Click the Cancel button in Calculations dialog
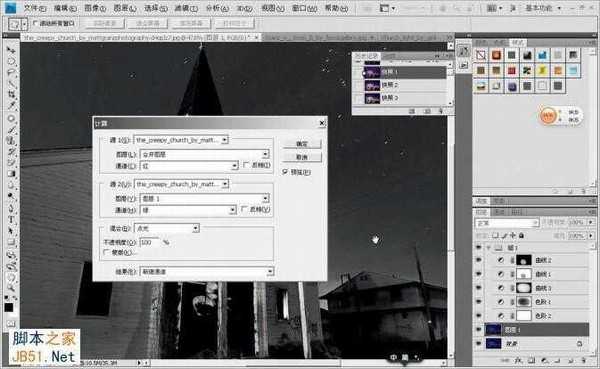The image size is (600, 369). click(x=302, y=157)
